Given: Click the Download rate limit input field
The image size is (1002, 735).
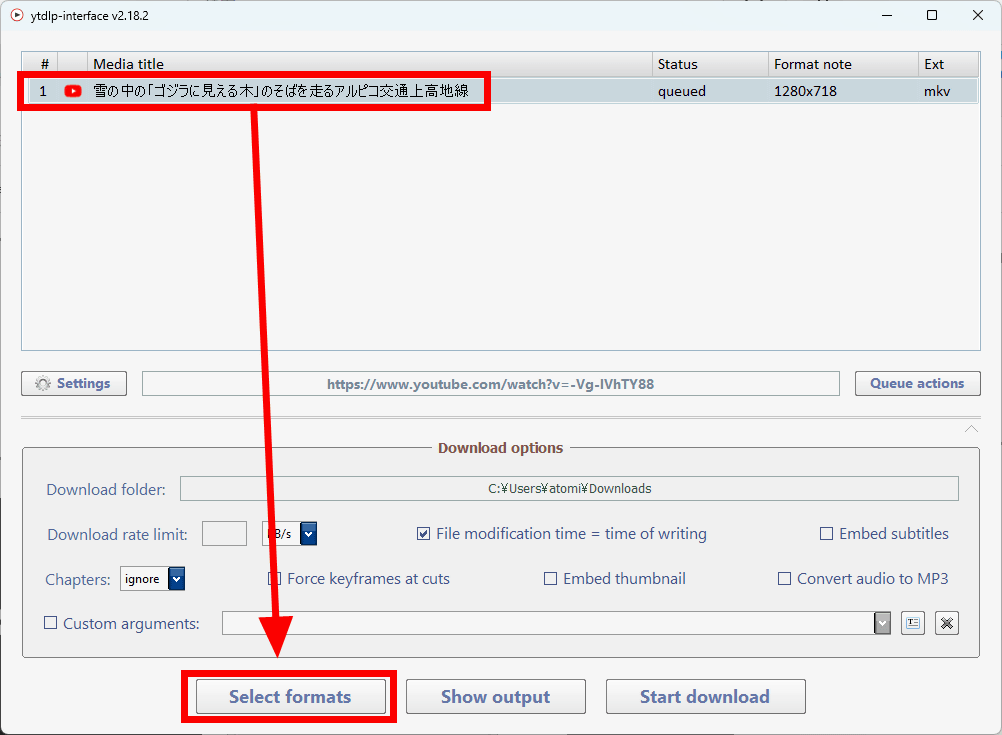Looking at the screenshot, I should click(224, 534).
